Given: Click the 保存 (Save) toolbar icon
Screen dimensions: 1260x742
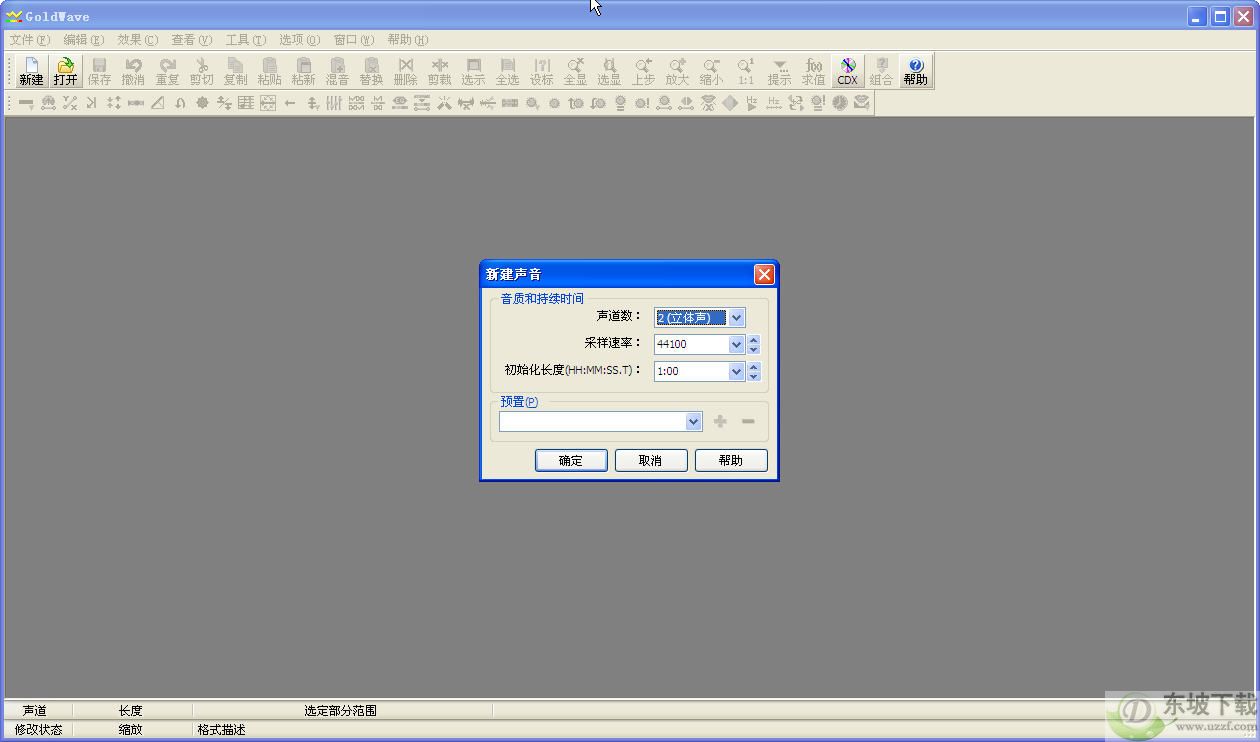Looking at the screenshot, I should [100, 71].
